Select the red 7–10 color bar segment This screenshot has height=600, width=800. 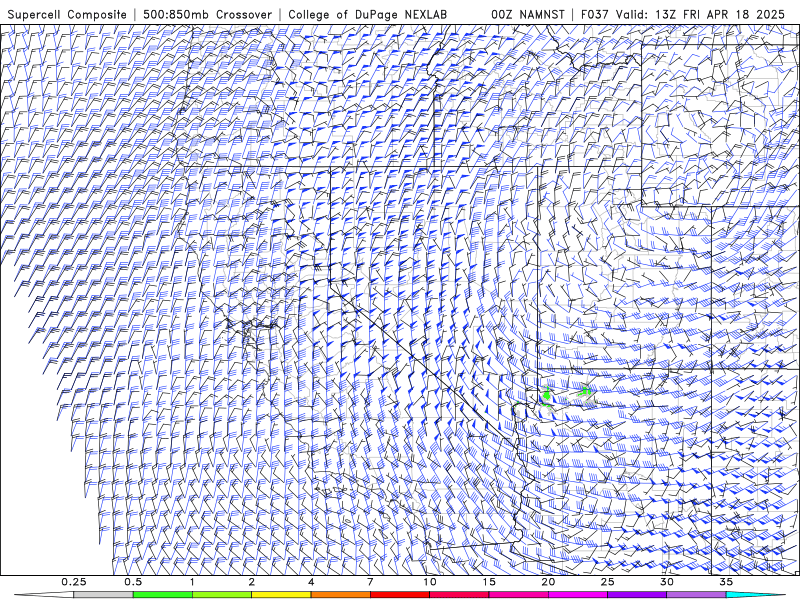click(399, 595)
